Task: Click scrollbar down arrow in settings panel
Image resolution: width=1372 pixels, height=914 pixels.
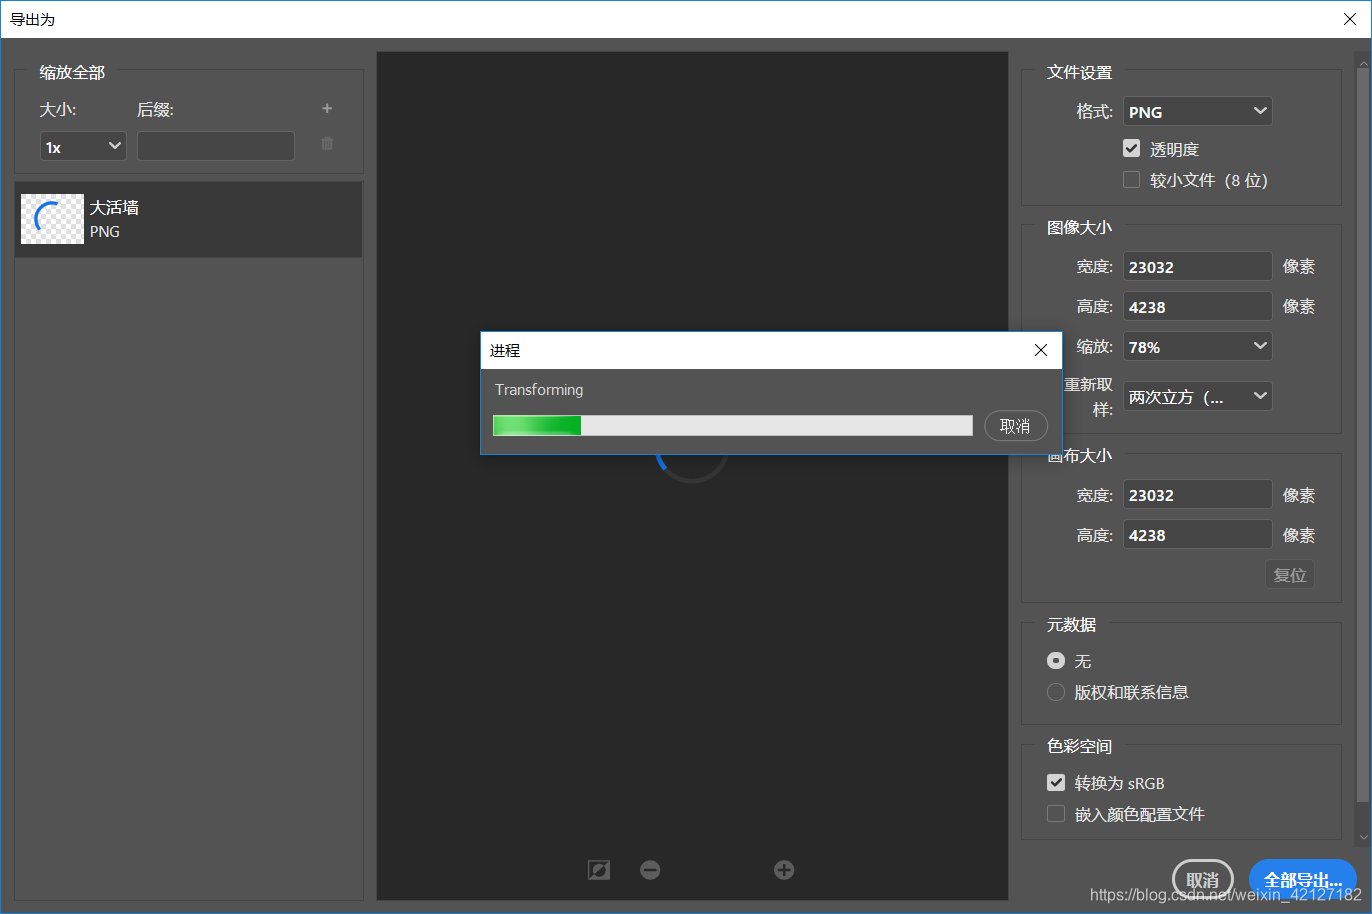Action: point(1363,836)
